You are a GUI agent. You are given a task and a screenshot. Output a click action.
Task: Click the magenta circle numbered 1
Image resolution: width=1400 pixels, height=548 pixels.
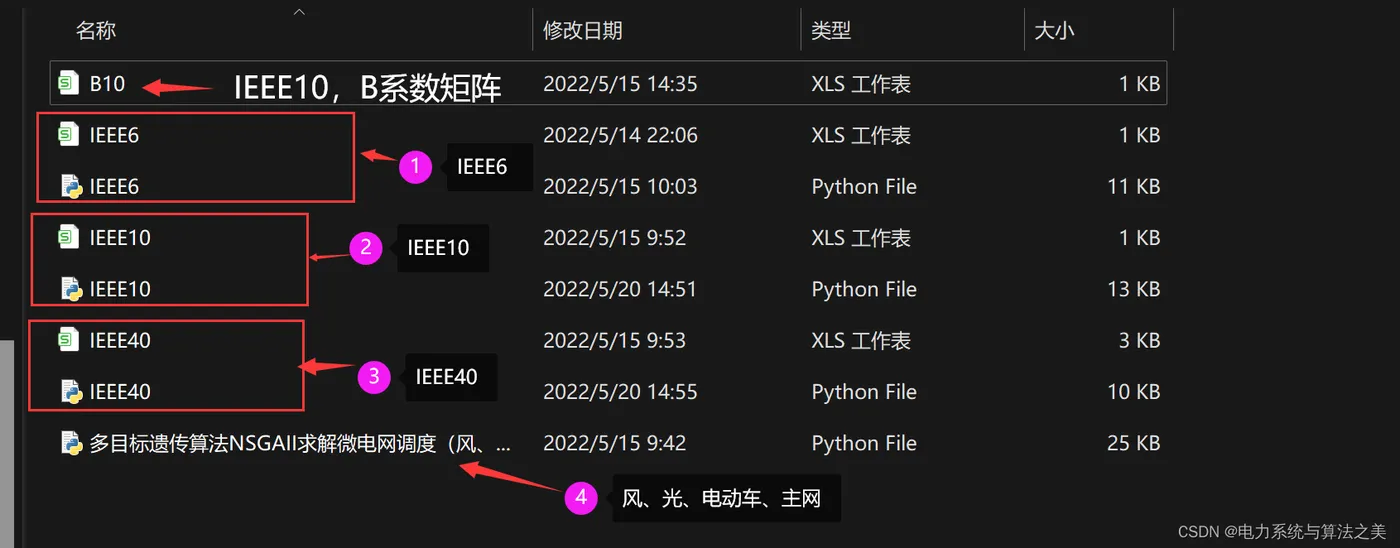pos(415,167)
